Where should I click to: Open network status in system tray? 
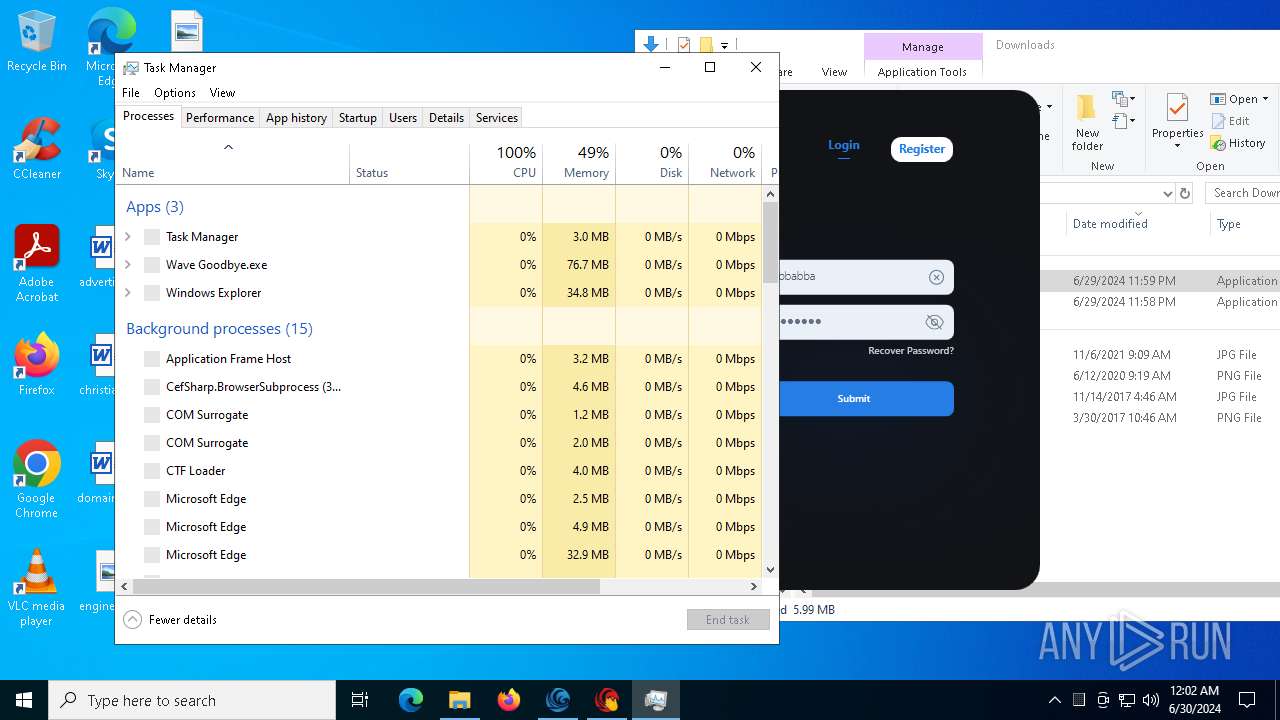click(x=1127, y=700)
